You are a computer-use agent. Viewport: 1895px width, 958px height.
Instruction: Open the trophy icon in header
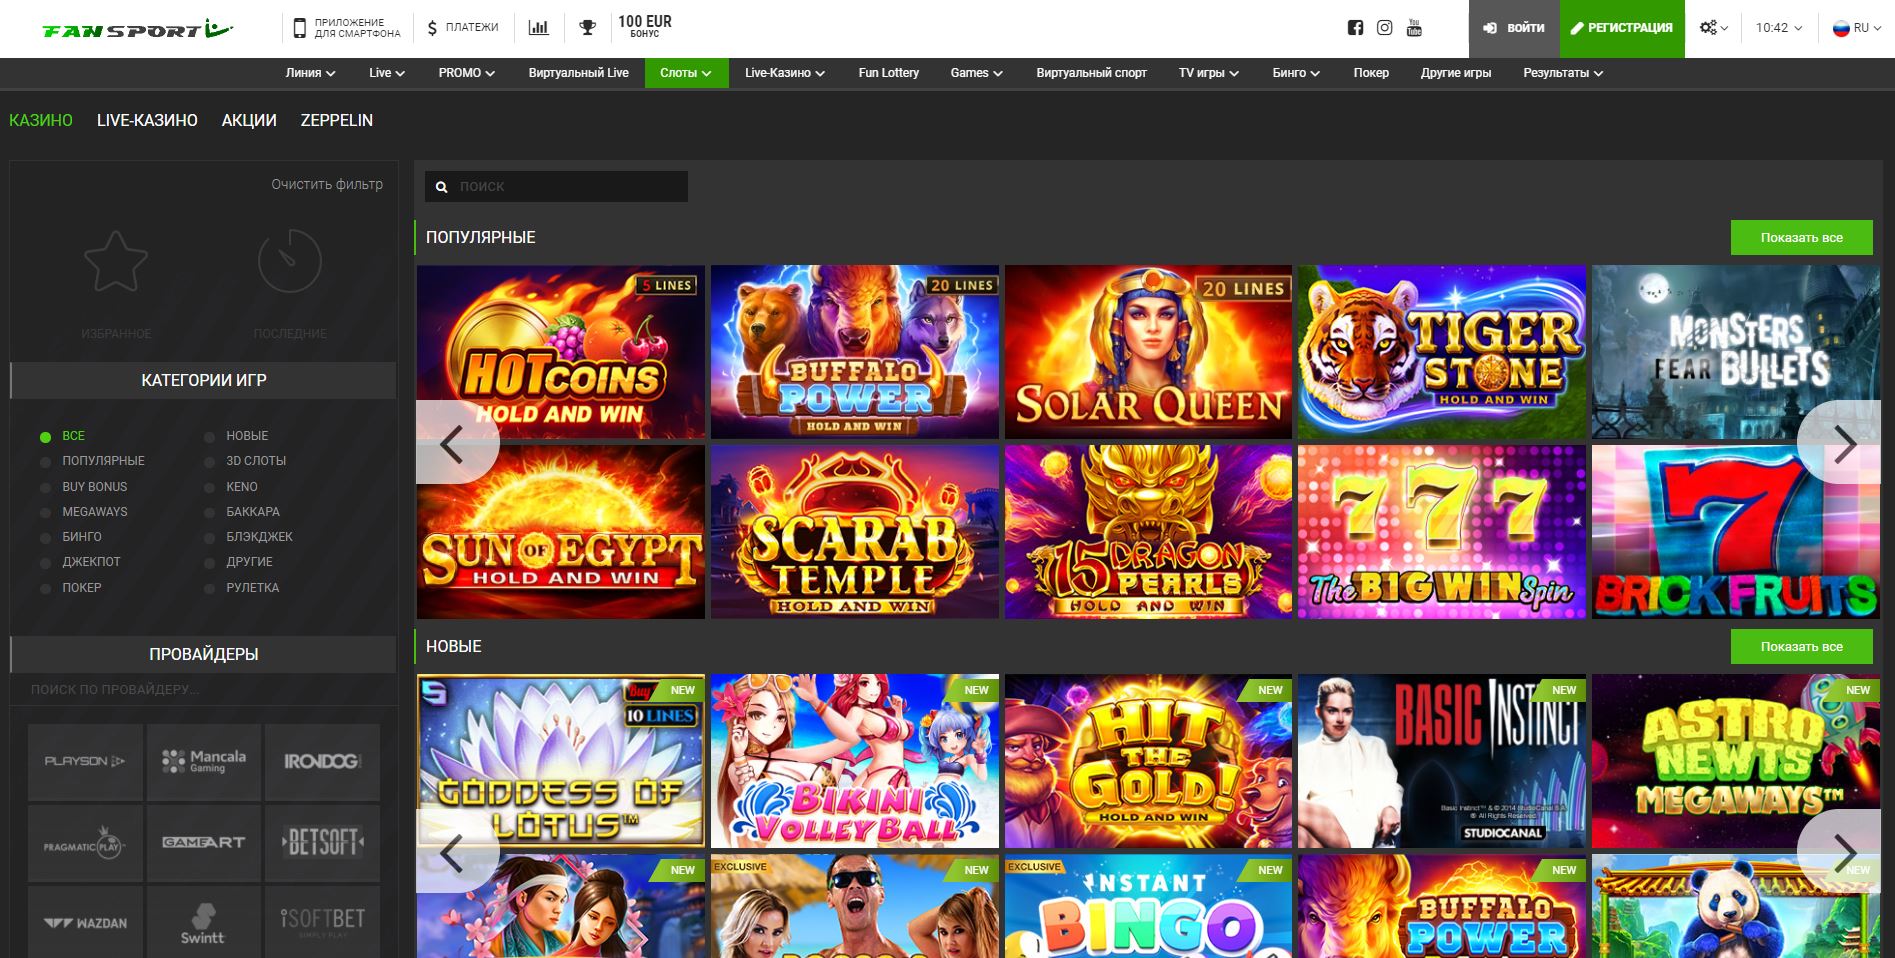click(588, 28)
